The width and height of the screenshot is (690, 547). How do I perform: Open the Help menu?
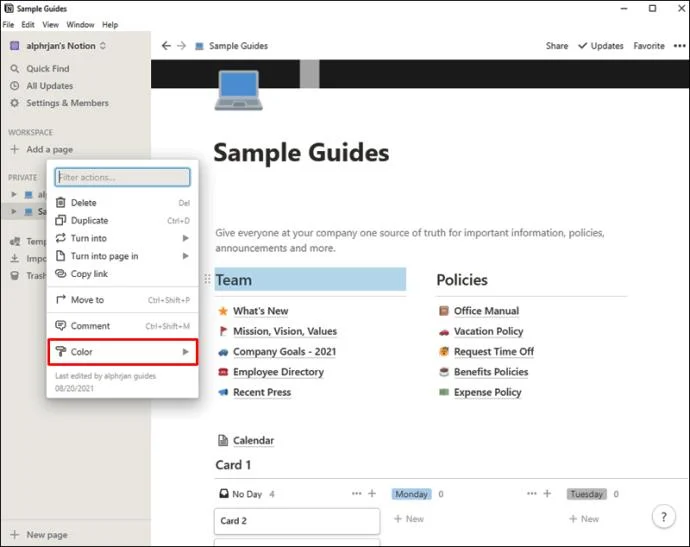[x=110, y=25]
